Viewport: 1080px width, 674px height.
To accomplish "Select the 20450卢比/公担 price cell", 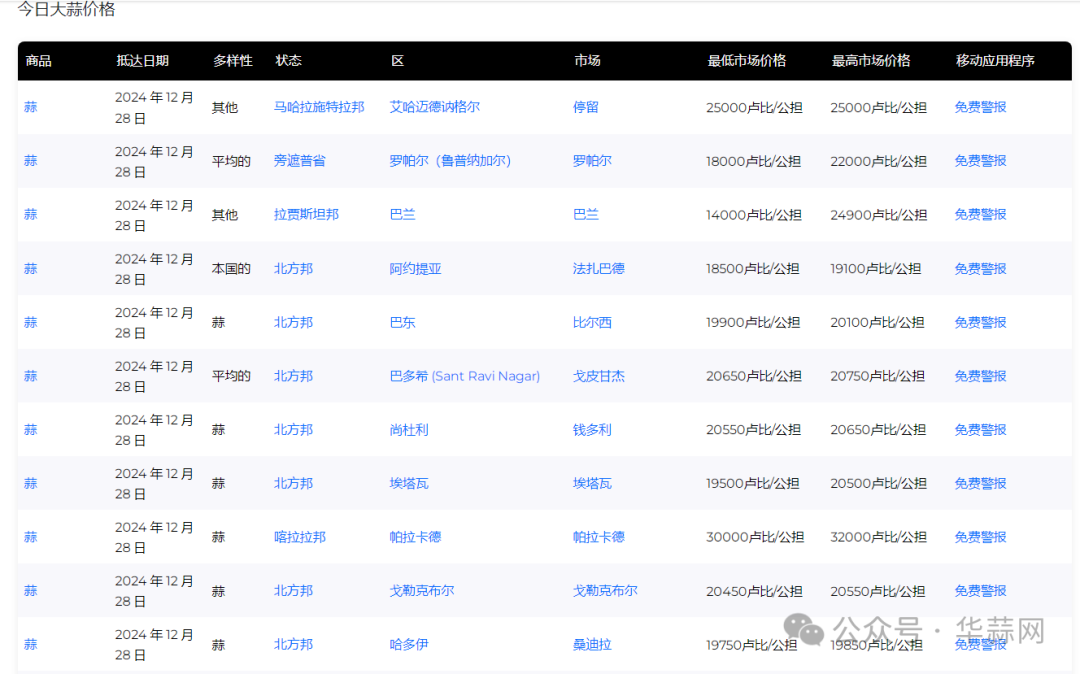I will point(754,591).
